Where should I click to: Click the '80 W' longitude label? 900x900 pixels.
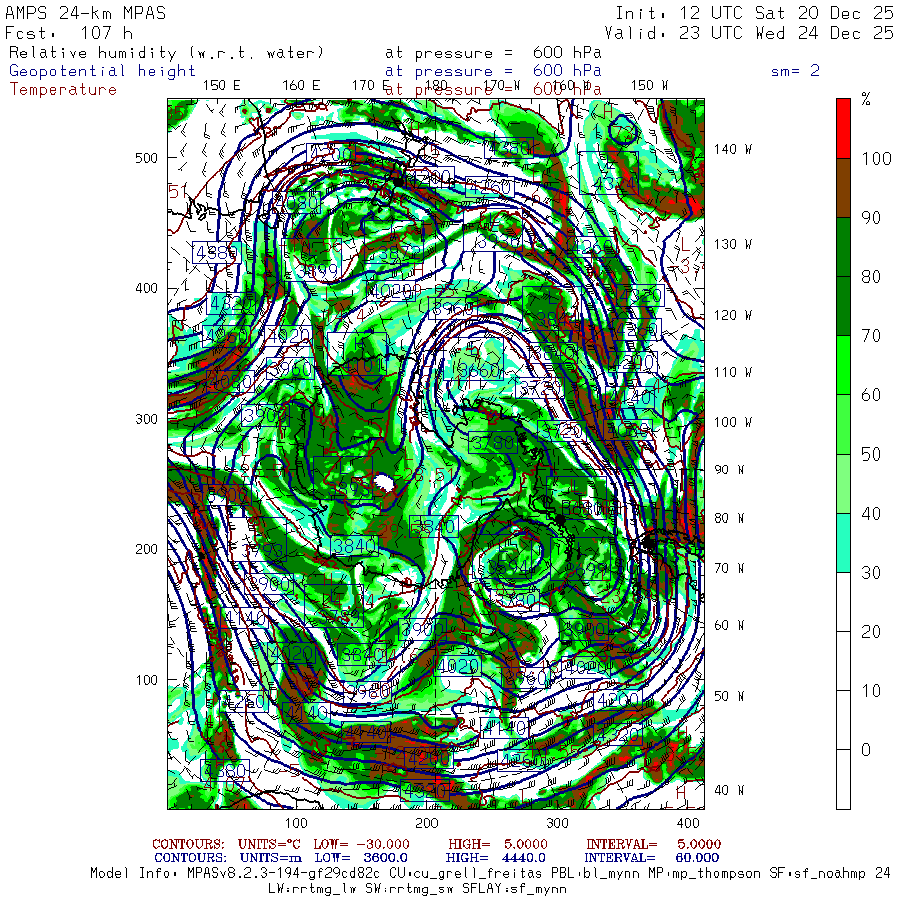click(729, 518)
